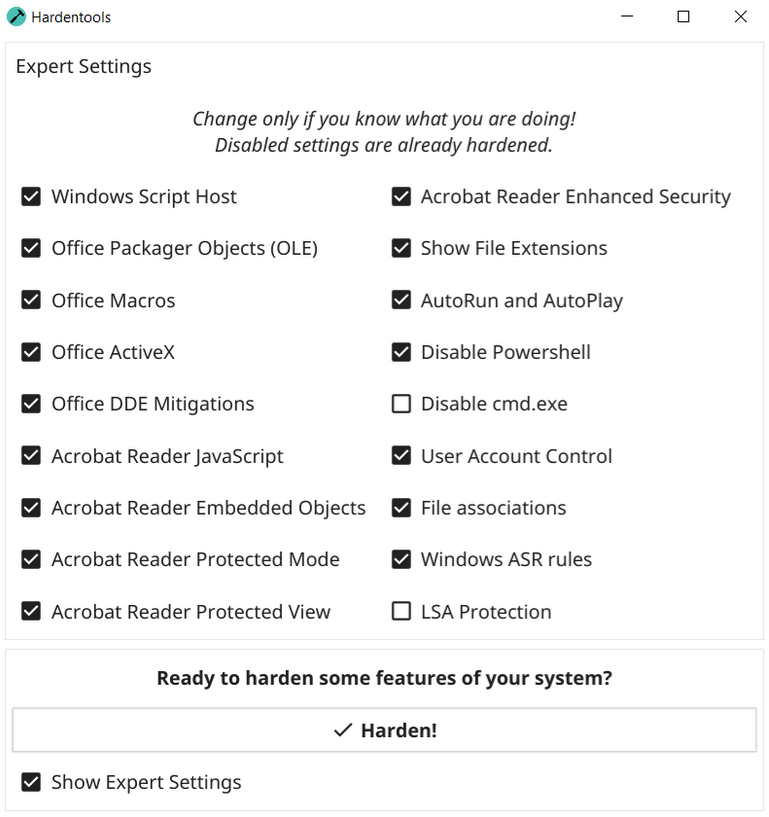The height and width of the screenshot is (817, 769).
Task: Enable Disable cmd.exe checkbox
Action: point(401,404)
